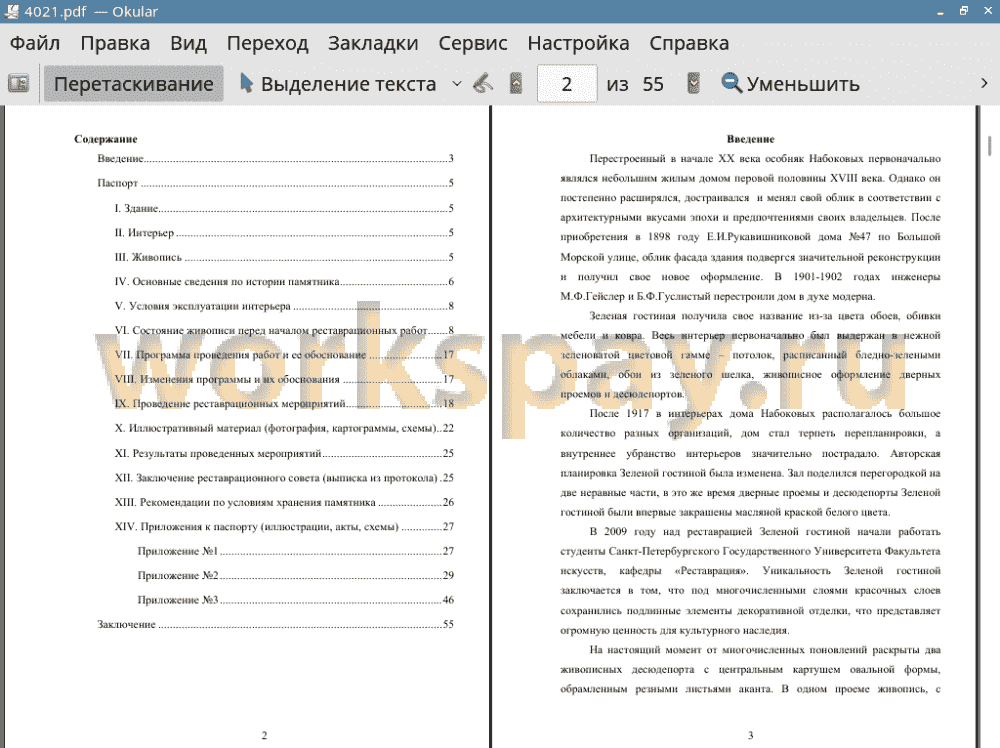The image size is (1000, 748).
Task: Open the Правка menu
Action: pyautogui.click(x=115, y=43)
